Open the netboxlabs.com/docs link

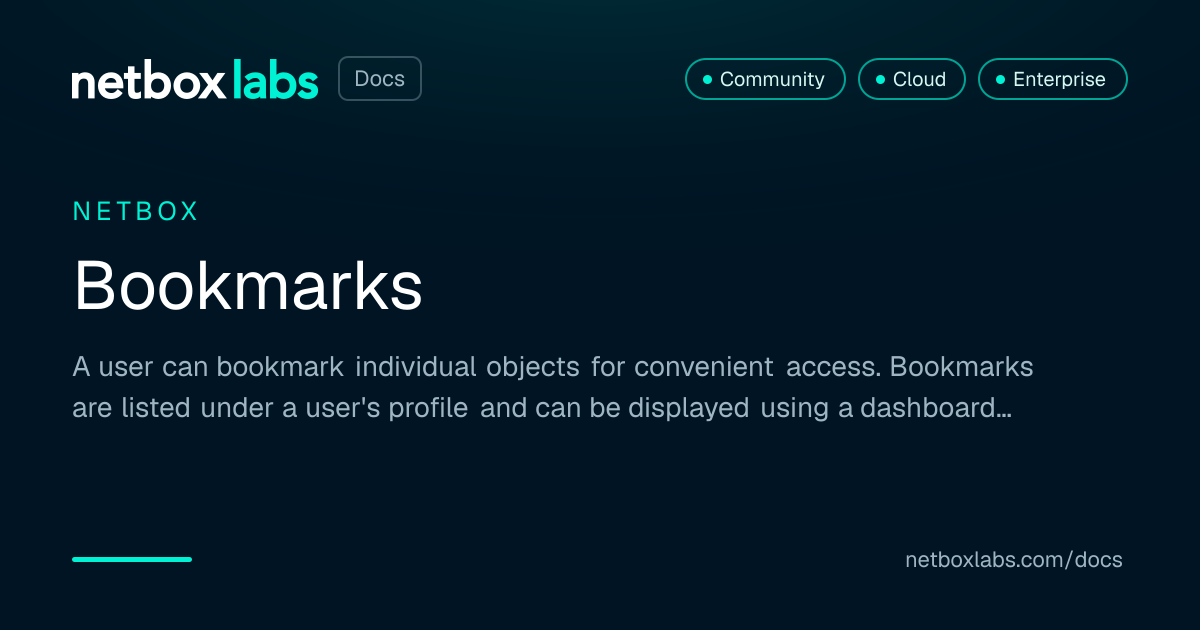click(x=1014, y=560)
